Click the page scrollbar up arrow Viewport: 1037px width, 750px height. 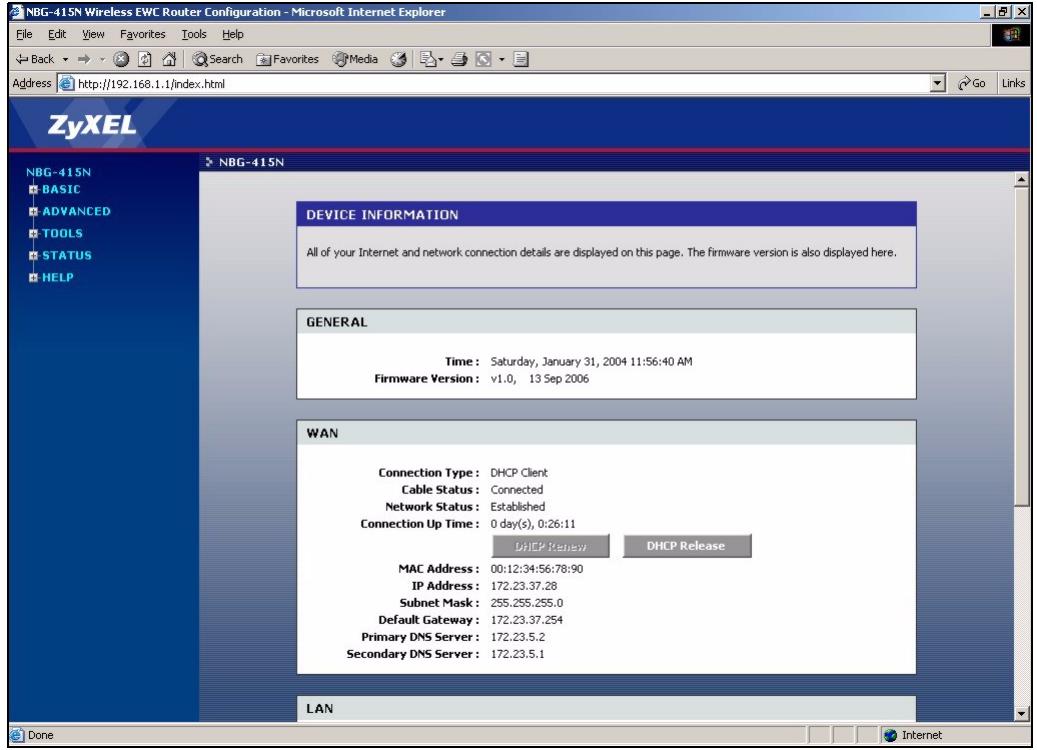tap(1021, 179)
